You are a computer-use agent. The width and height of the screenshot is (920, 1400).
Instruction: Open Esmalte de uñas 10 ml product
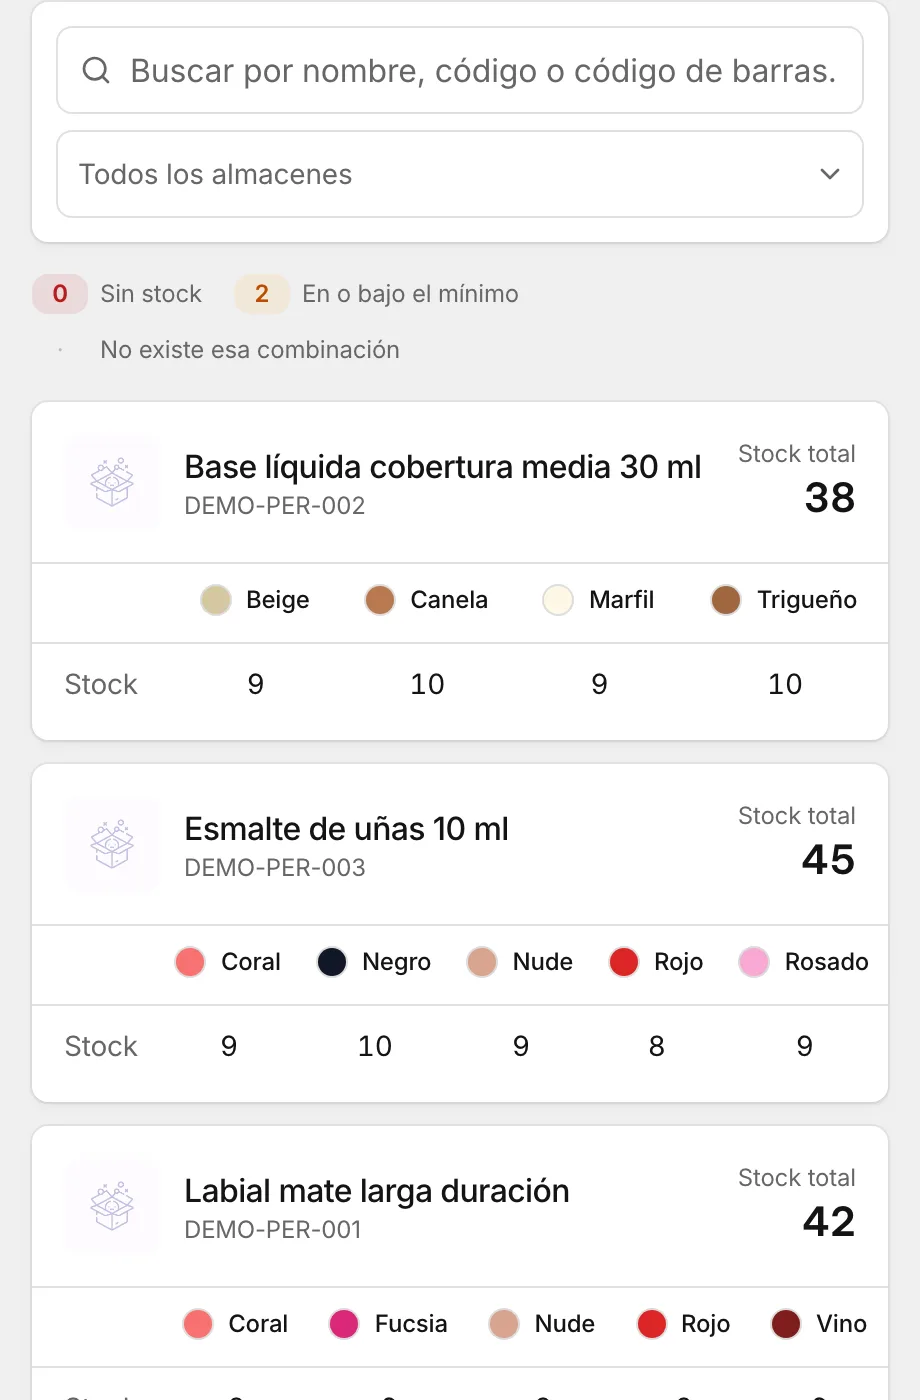(x=347, y=829)
